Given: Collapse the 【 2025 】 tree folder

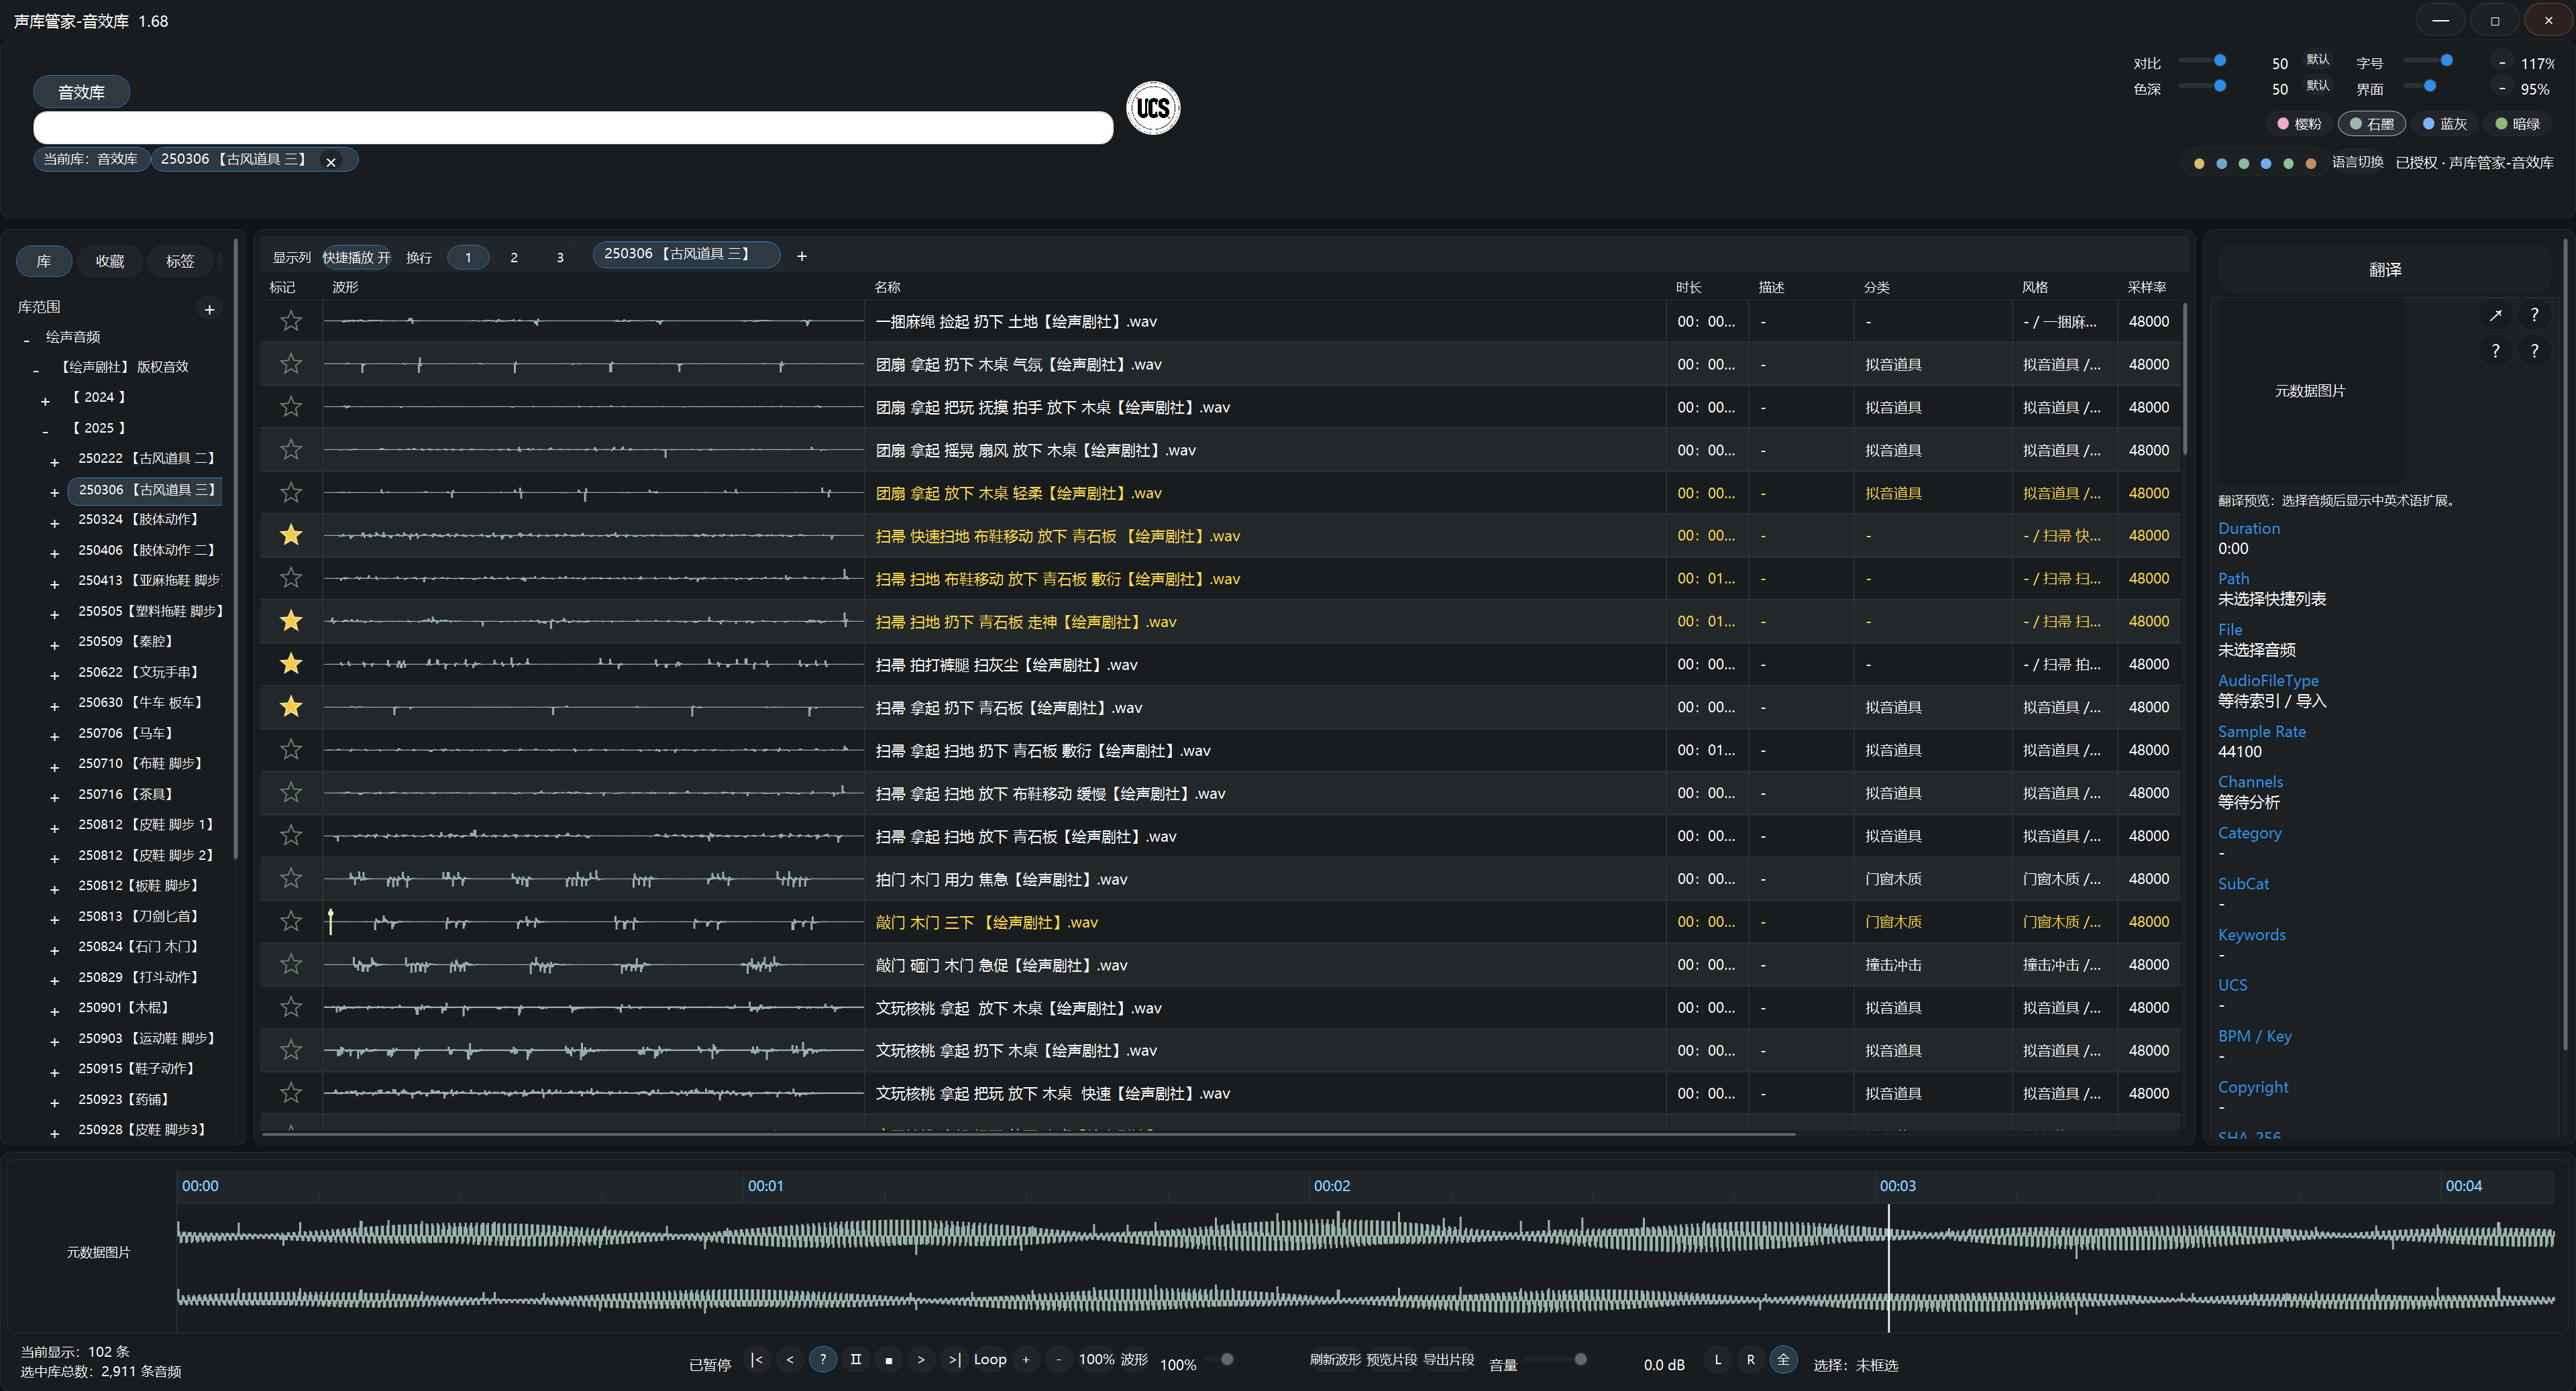Looking at the screenshot, I should tap(45, 431).
